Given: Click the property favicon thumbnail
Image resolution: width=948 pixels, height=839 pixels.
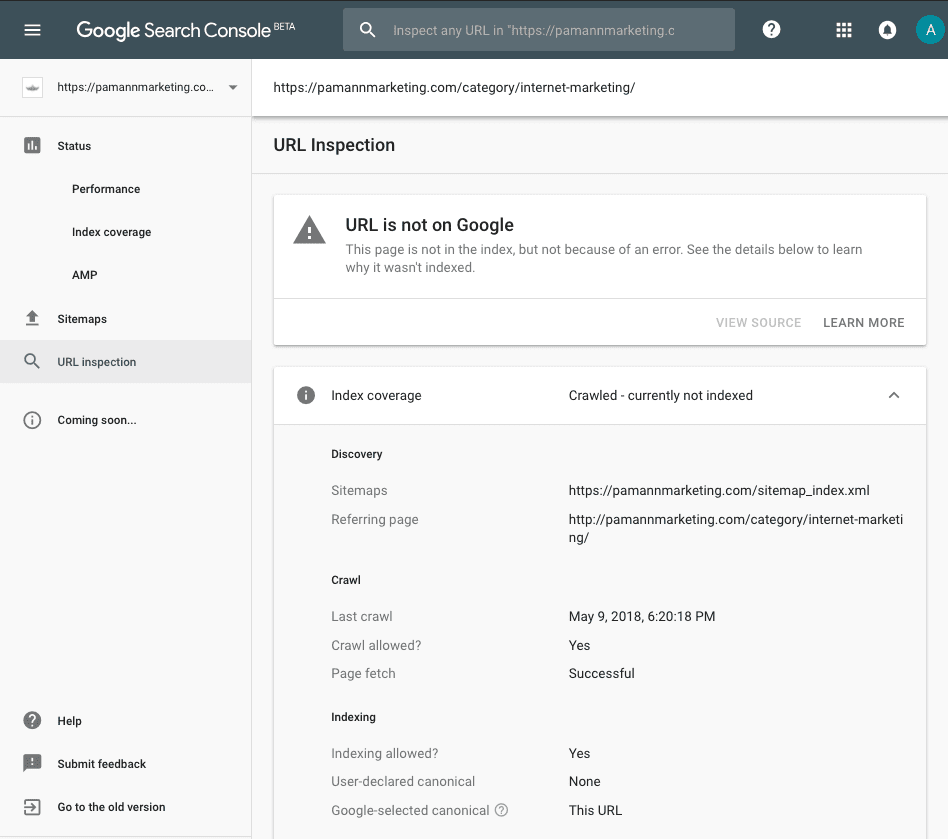Looking at the screenshot, I should click(x=32, y=87).
